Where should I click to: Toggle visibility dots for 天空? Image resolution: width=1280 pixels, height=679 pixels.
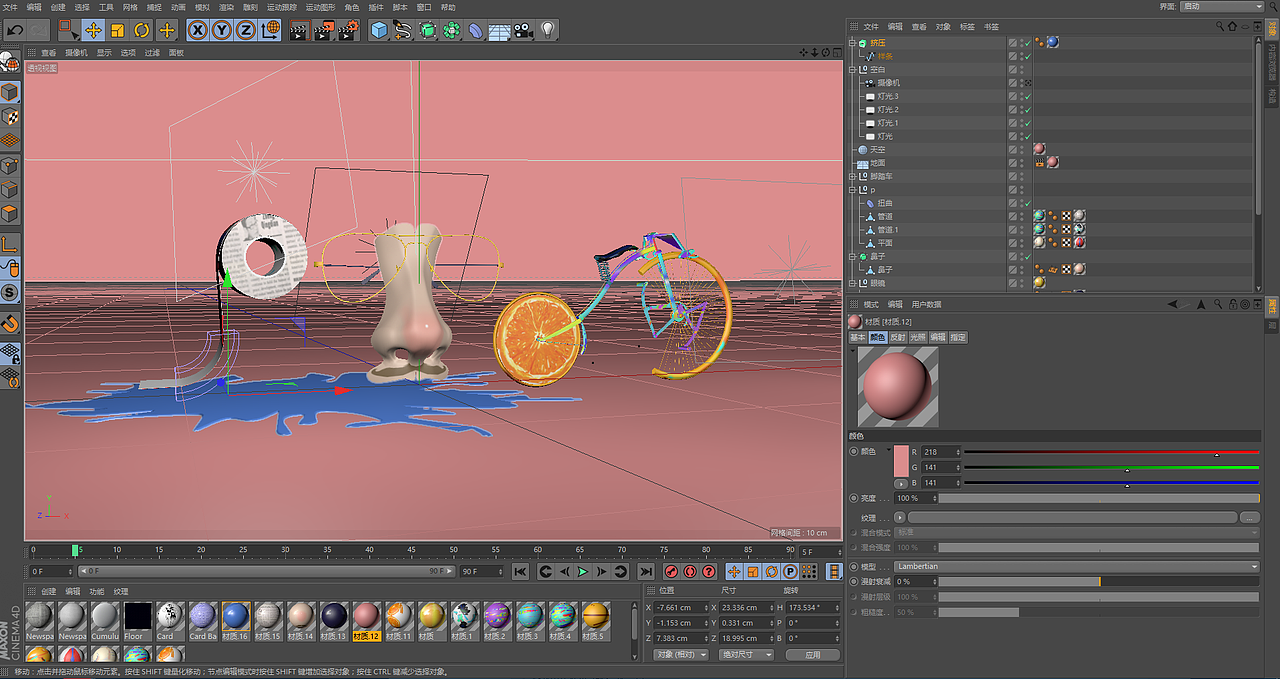(x=1022, y=149)
